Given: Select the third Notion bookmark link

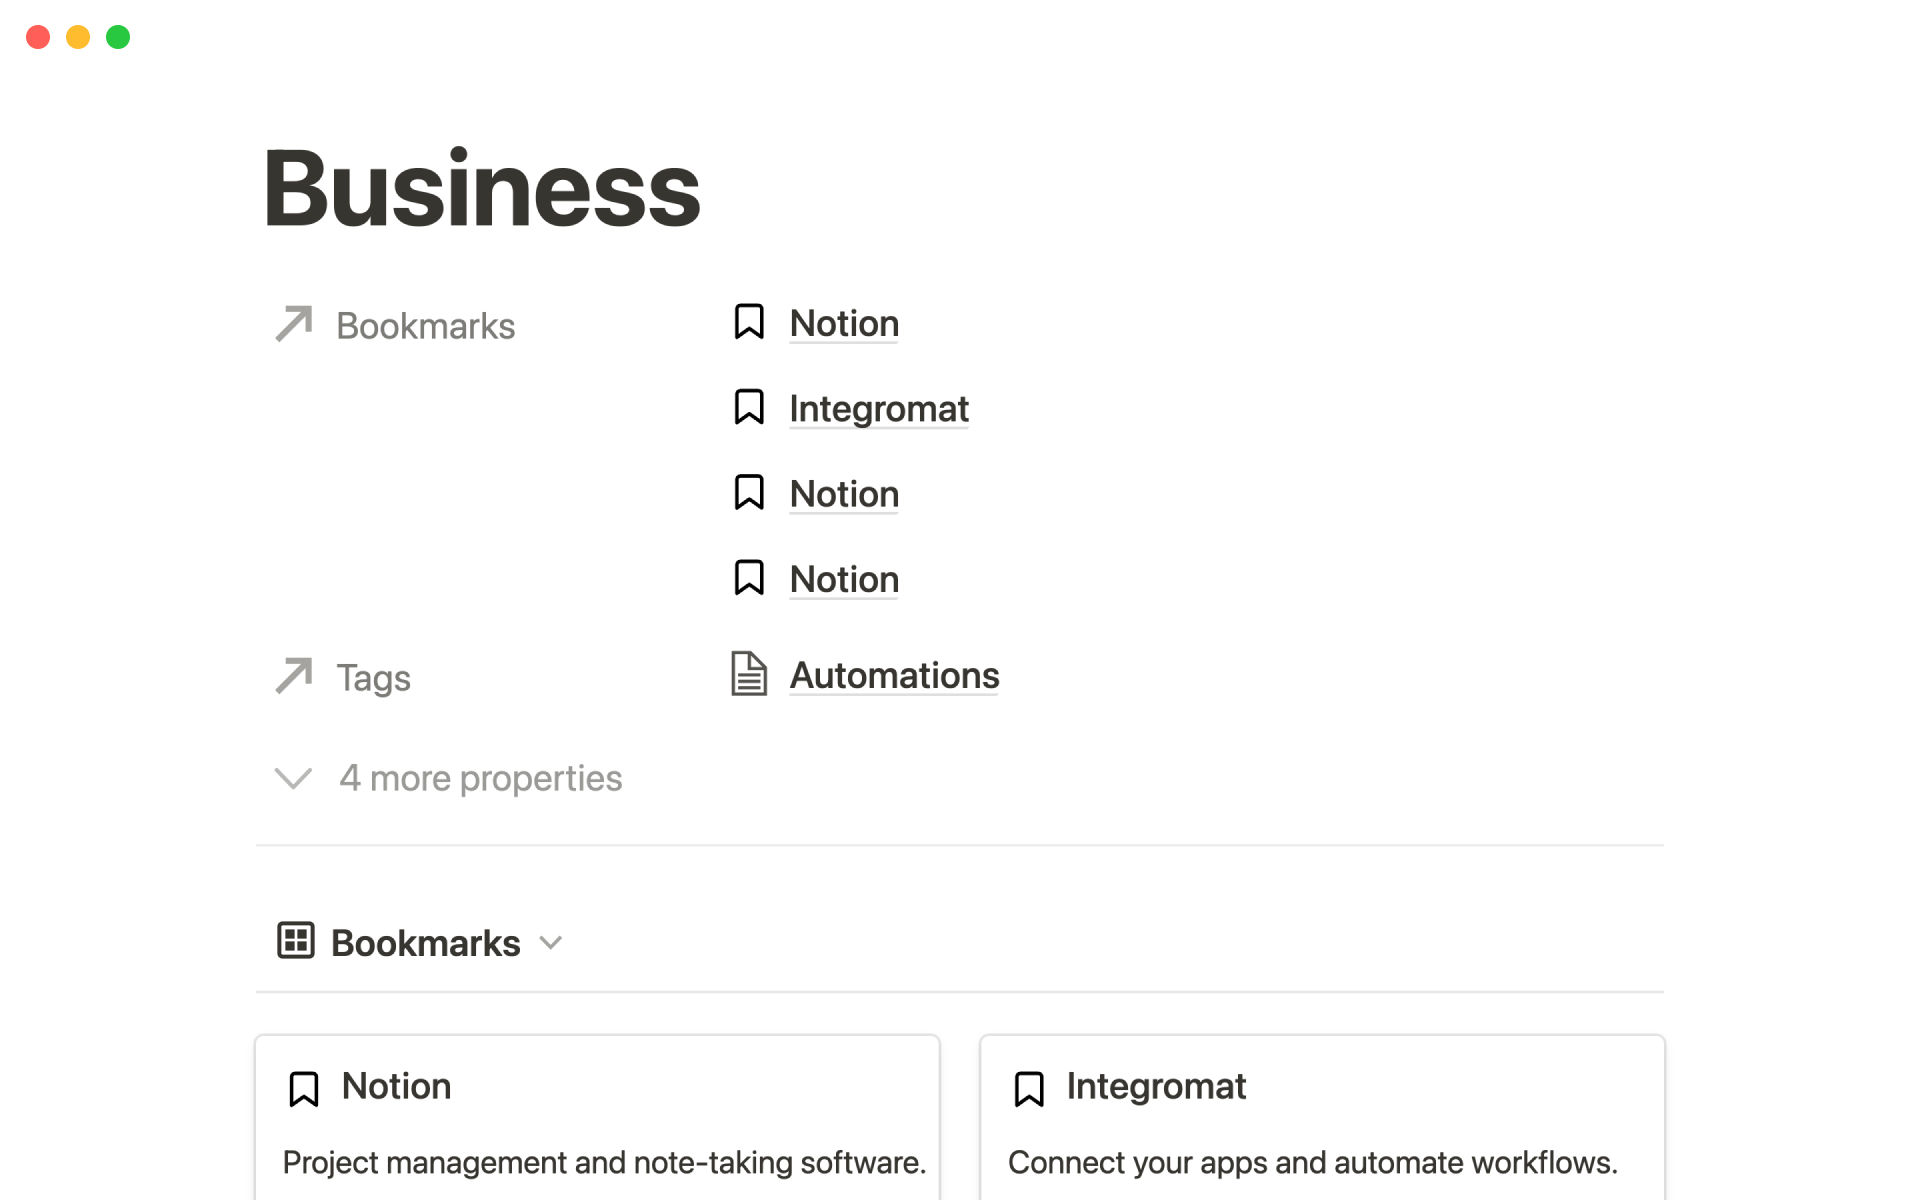Looking at the screenshot, I should (x=843, y=492).
